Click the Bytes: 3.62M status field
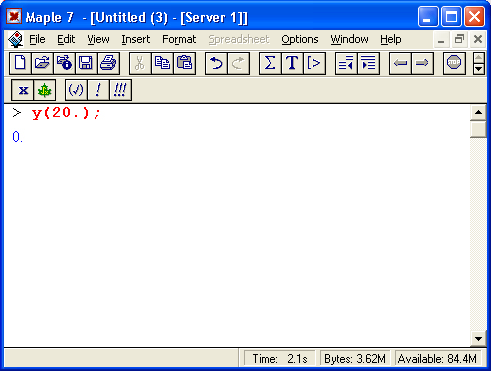Image resolution: width=491 pixels, height=371 pixels. coord(355,359)
